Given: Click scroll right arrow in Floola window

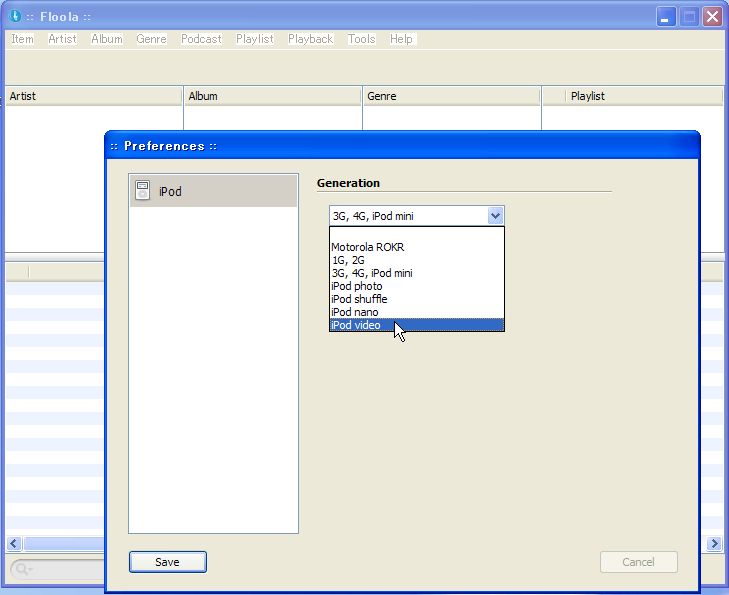Looking at the screenshot, I should [x=714, y=543].
